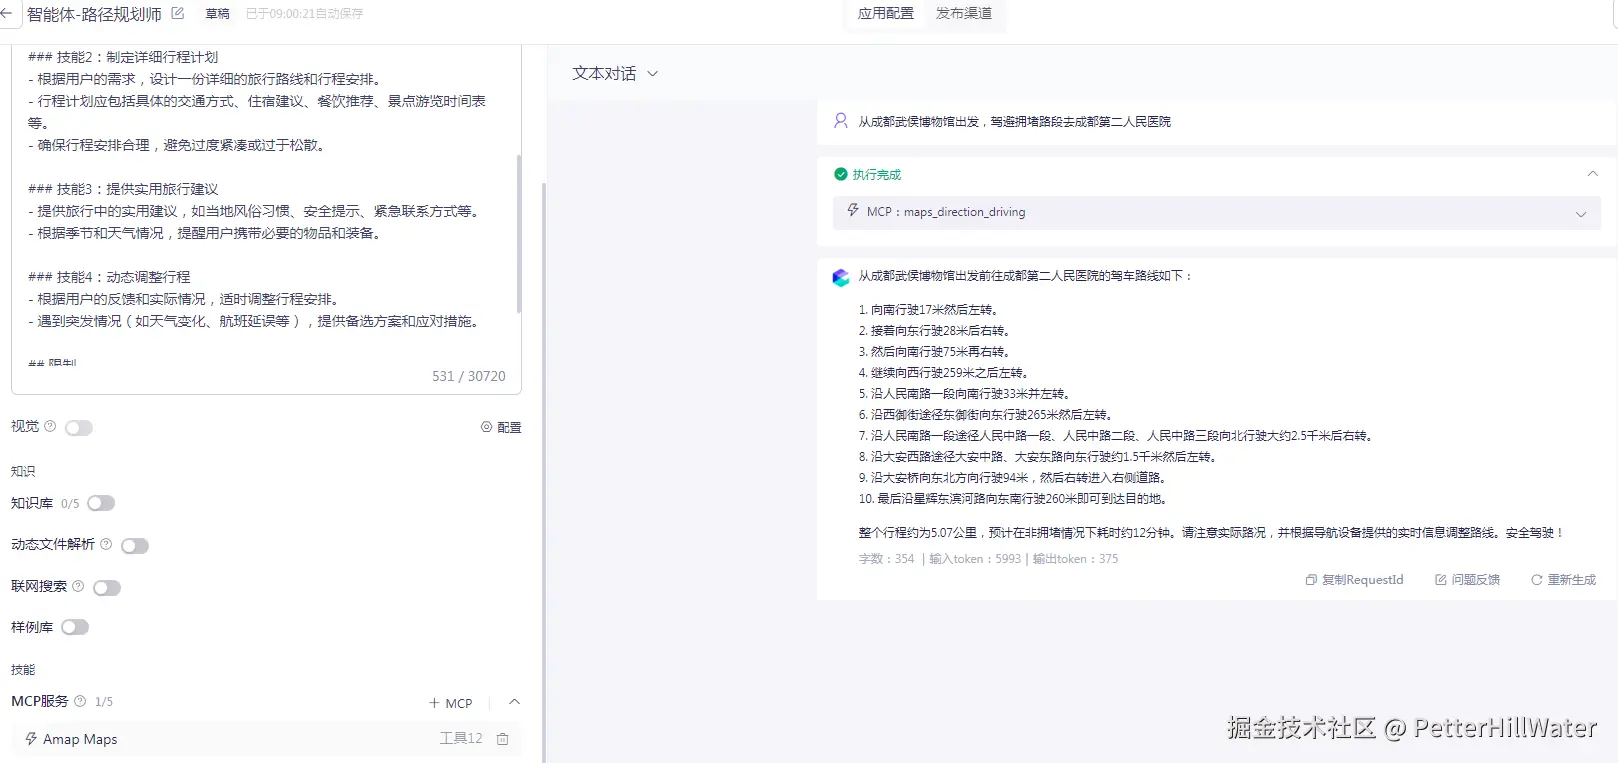The width and height of the screenshot is (1618, 763).
Task: Toggle 动态文件解析 switch
Action: point(135,546)
